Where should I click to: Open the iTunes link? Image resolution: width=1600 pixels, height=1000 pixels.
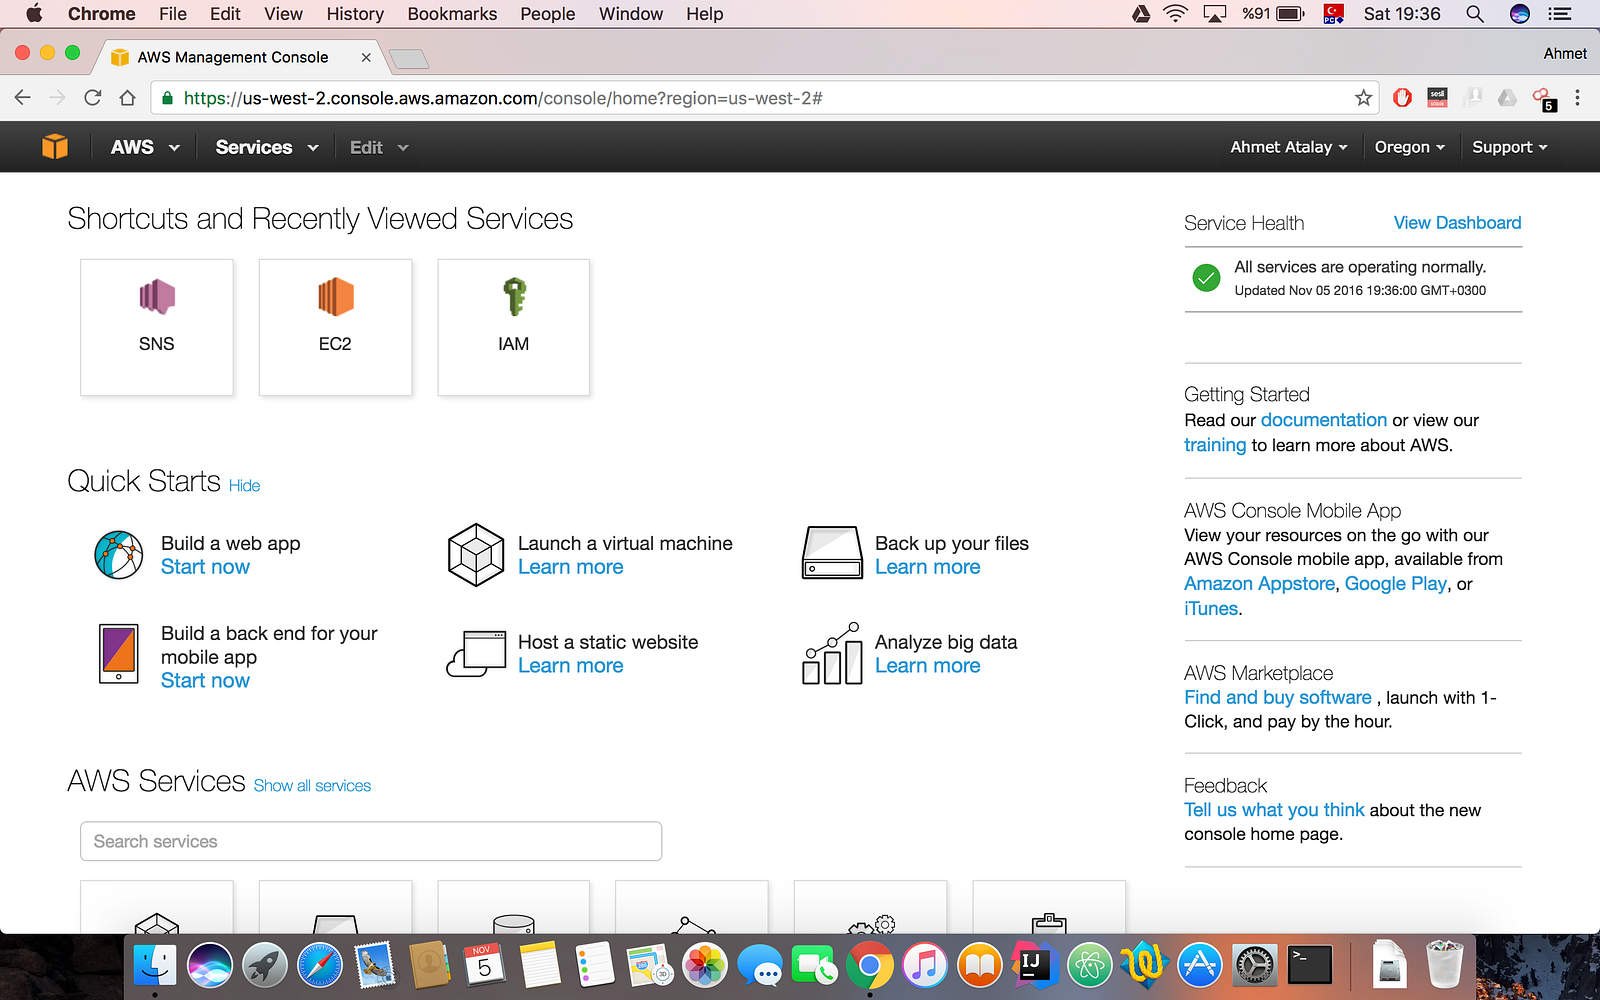click(x=1211, y=609)
